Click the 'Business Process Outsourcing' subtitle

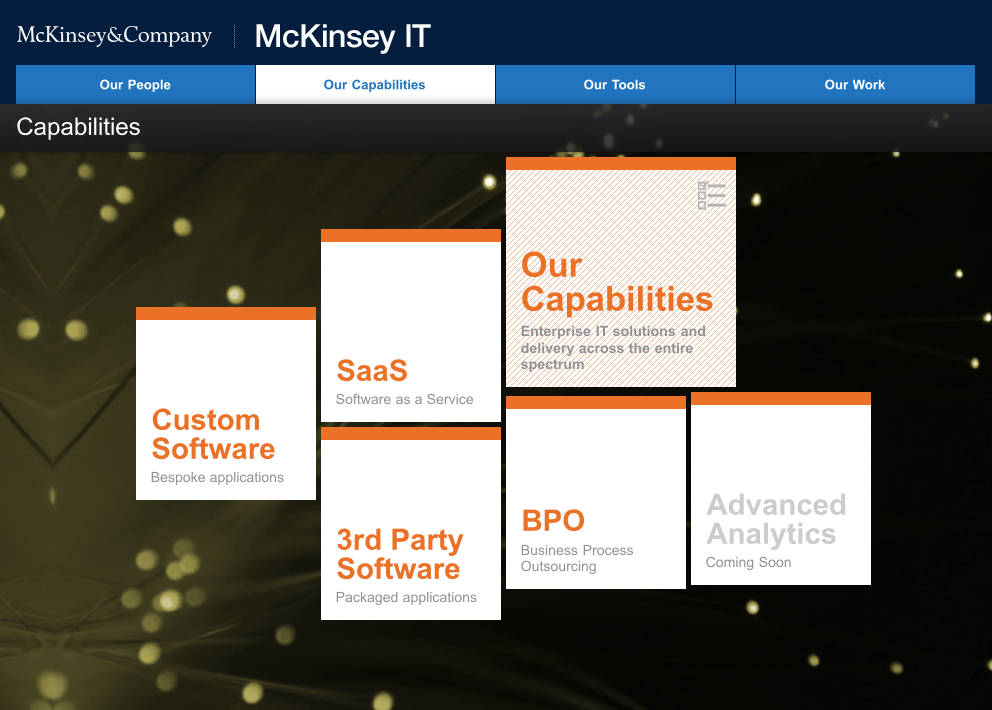click(x=577, y=558)
